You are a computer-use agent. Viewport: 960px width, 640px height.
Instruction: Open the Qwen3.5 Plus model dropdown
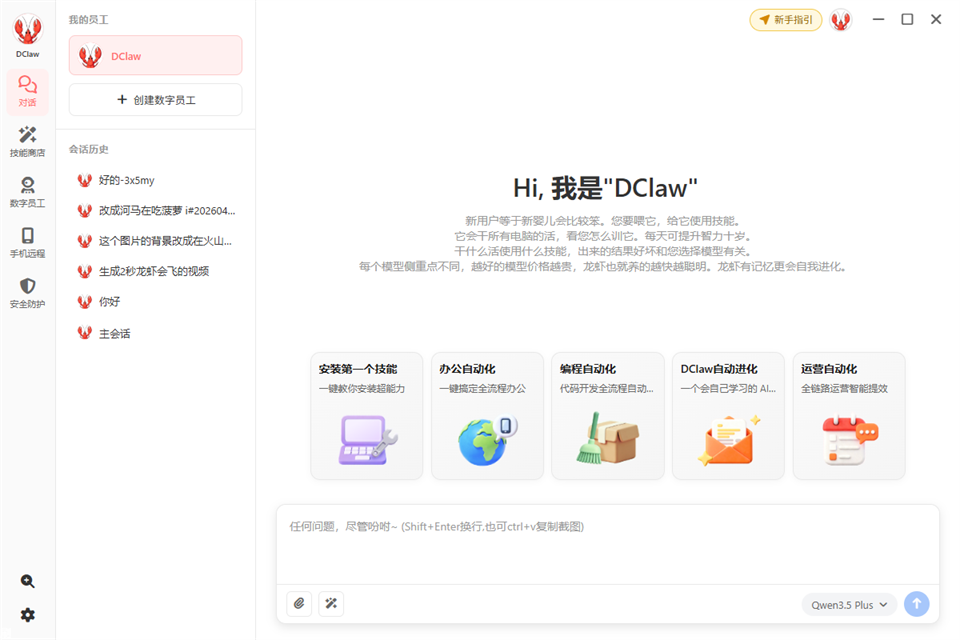[x=849, y=604]
